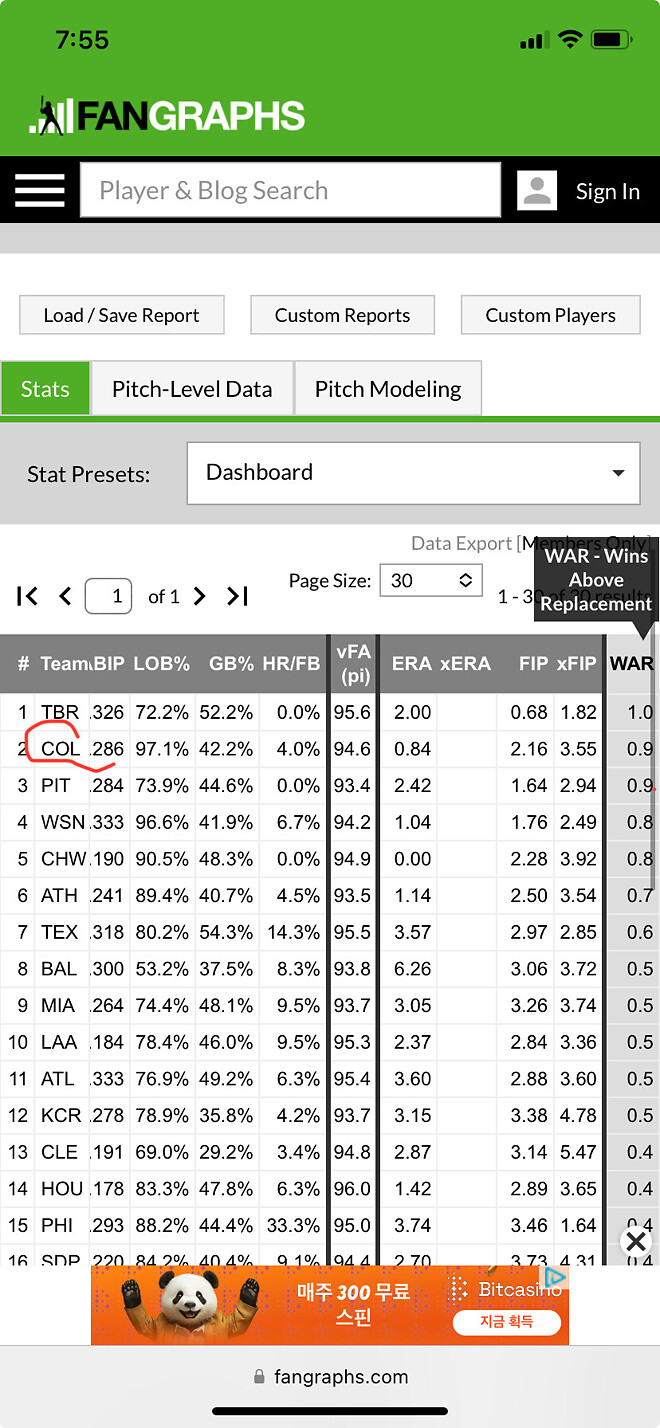Close the overlay ad with X

636,1242
